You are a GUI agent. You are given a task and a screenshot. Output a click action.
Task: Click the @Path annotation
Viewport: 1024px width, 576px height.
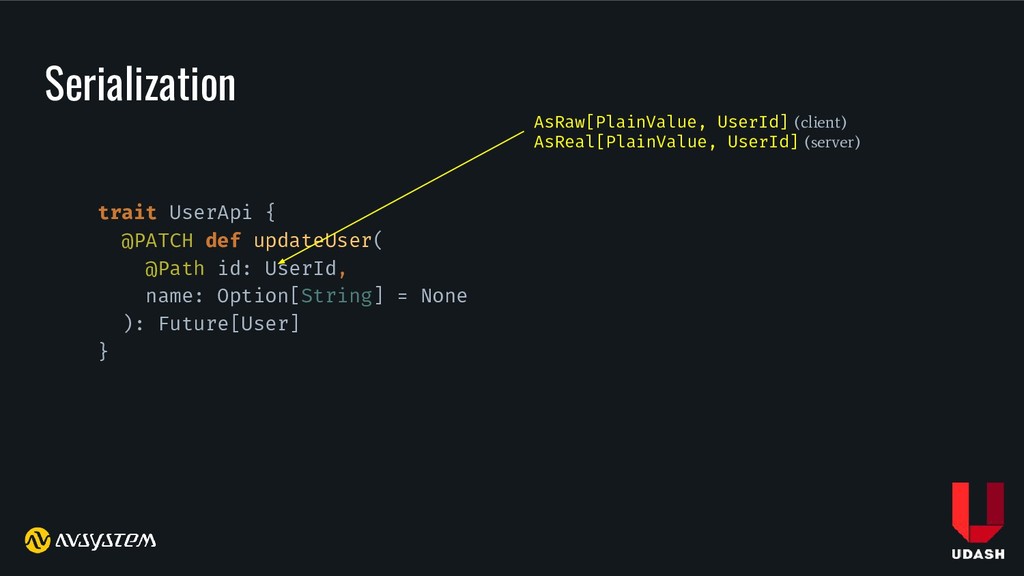click(x=175, y=268)
